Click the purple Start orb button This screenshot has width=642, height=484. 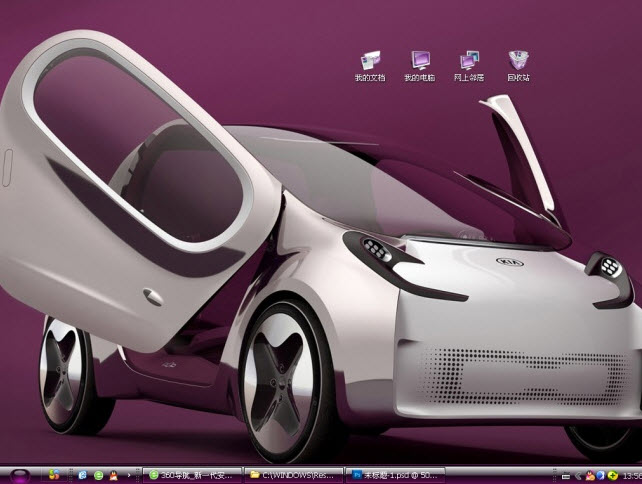20,473
